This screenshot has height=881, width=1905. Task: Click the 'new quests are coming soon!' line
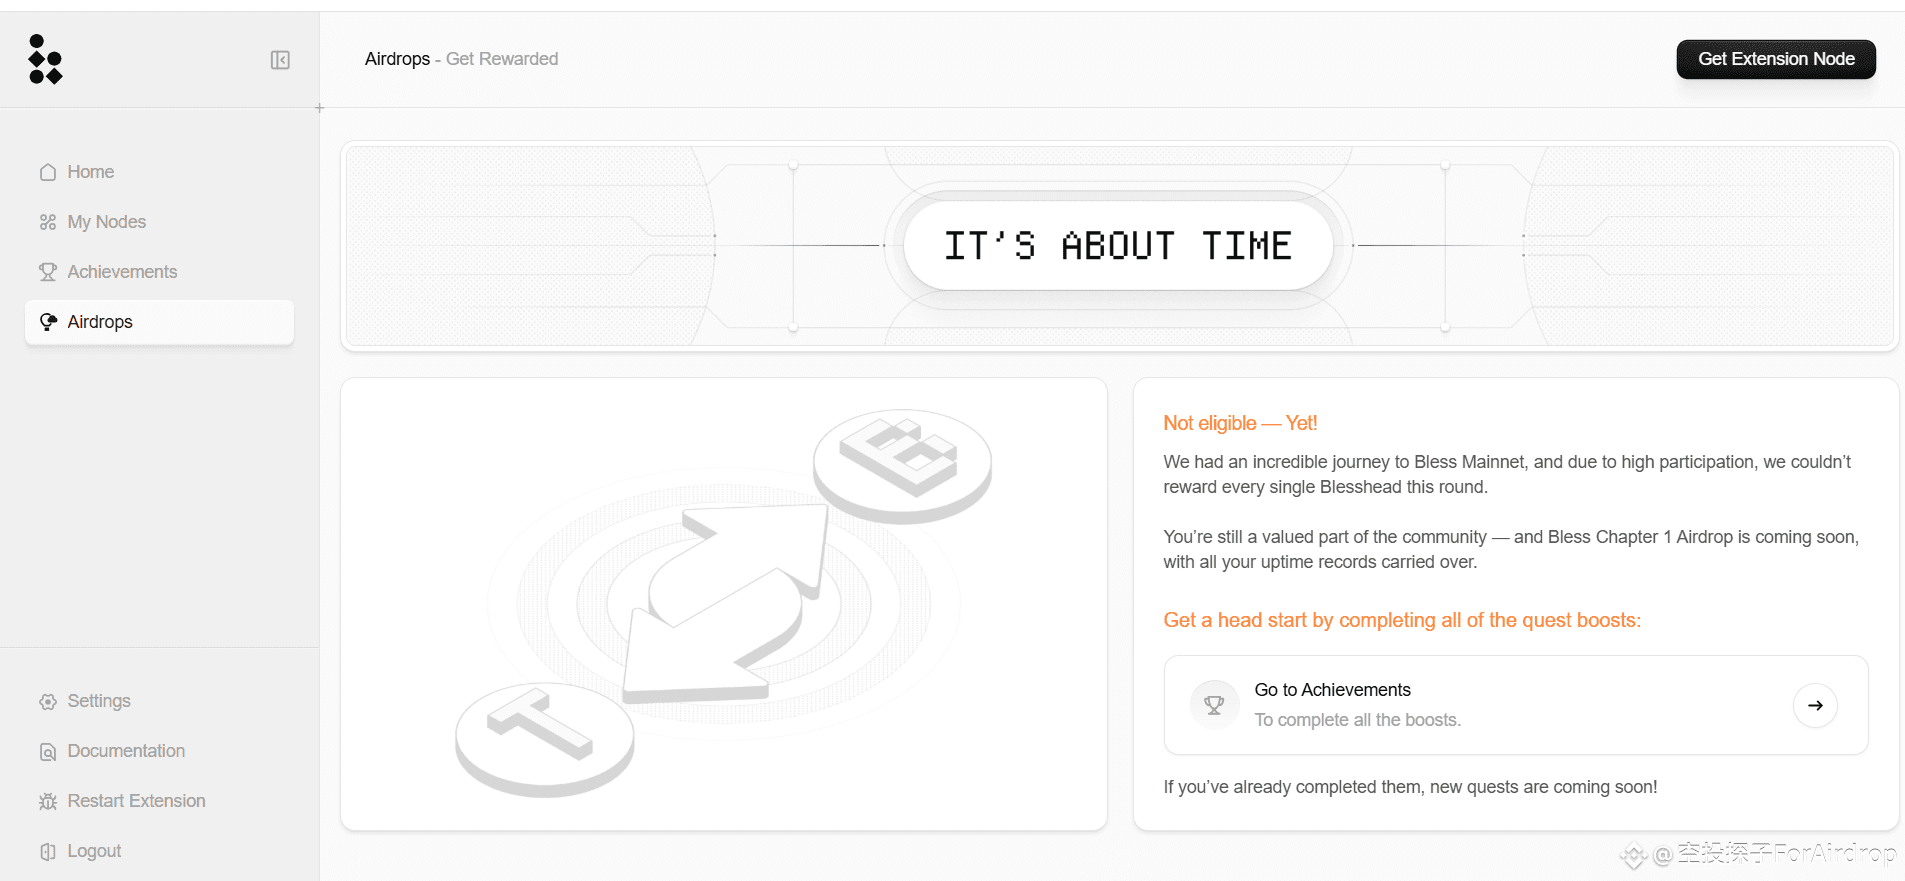point(1410,787)
